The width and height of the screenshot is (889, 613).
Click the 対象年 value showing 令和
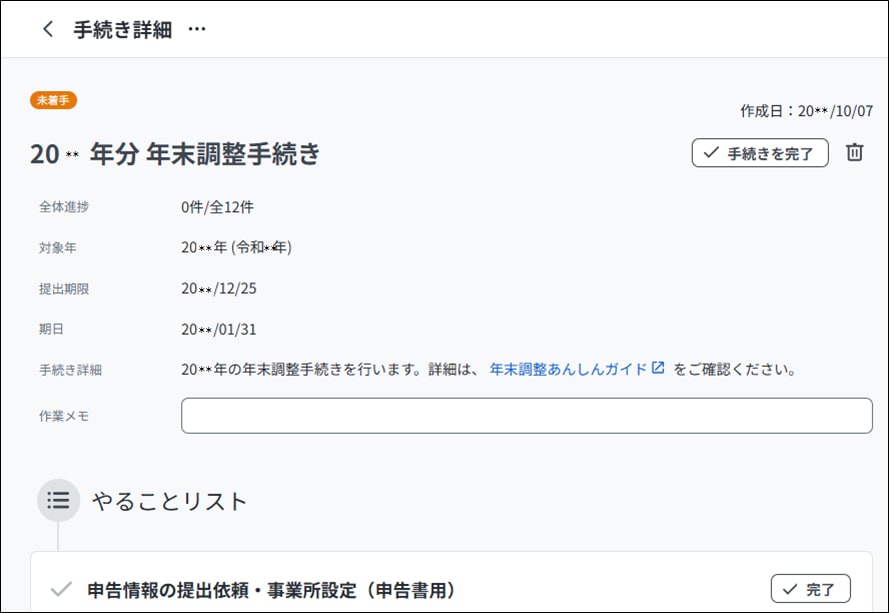pos(236,247)
